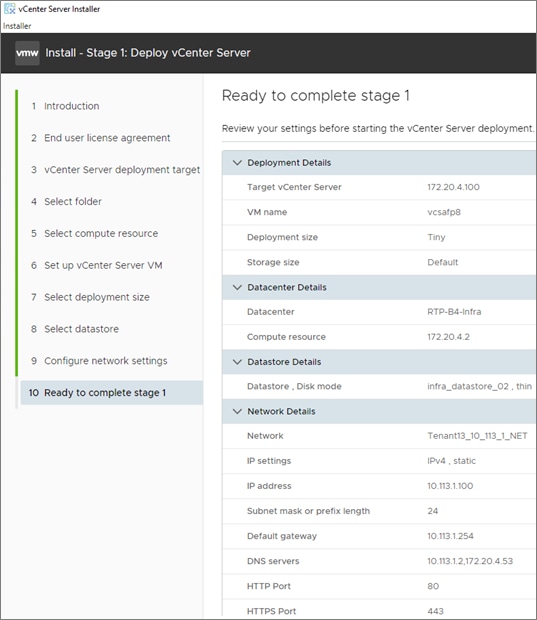This screenshot has width=537, height=620.
Task: Collapse the Datastore Details section
Action: tap(237, 361)
